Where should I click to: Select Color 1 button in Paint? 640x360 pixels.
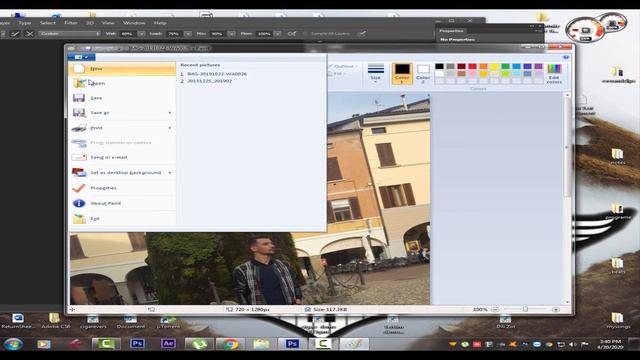pyautogui.click(x=402, y=74)
